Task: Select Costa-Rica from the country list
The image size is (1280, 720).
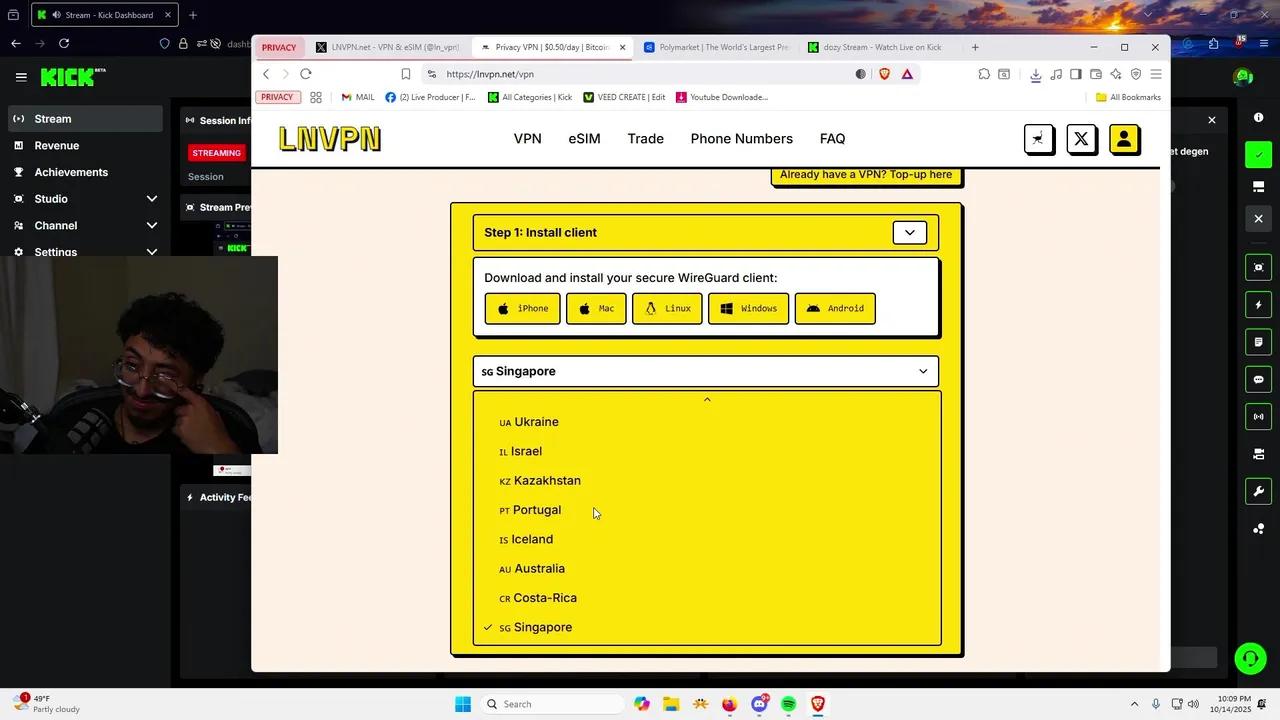Action: pyautogui.click(x=538, y=598)
